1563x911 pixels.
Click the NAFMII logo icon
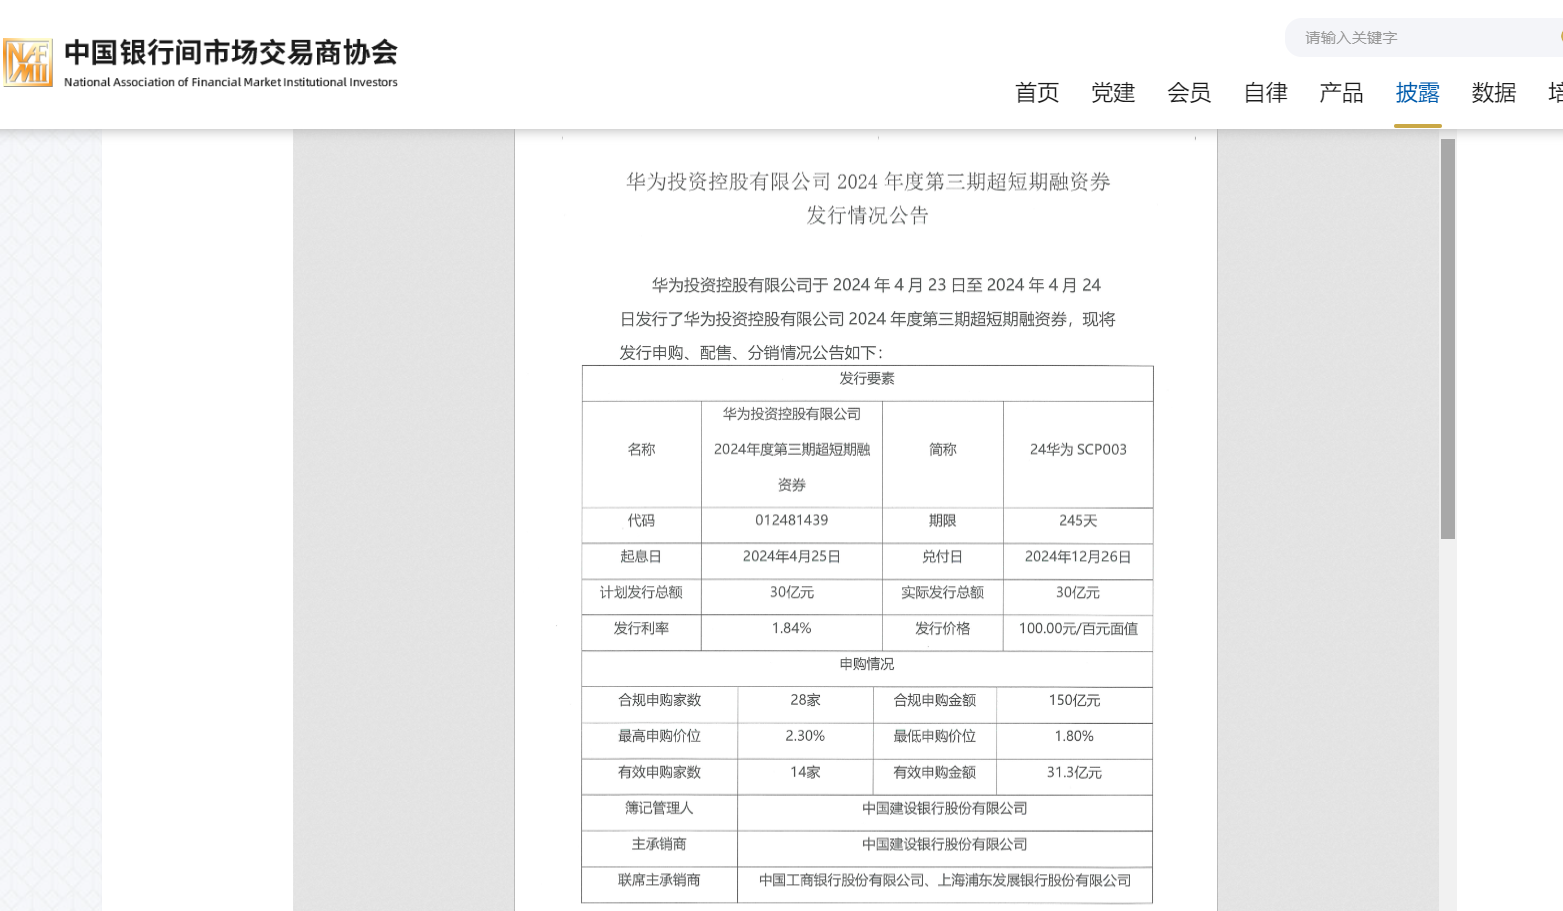coord(27,63)
